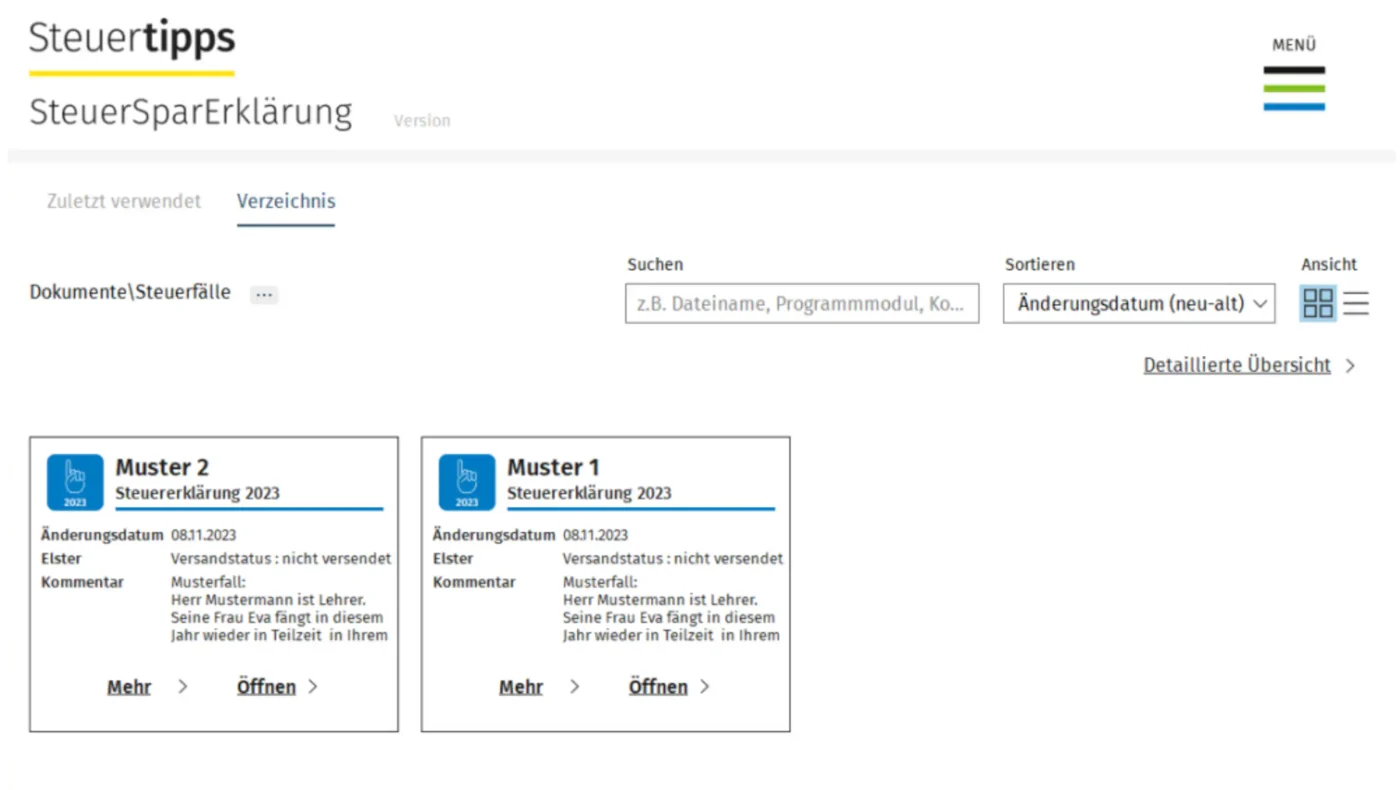This screenshot has height=790, width=1400.
Task: Click the arrow beside Mehr in Muster 1
Action: click(x=575, y=687)
